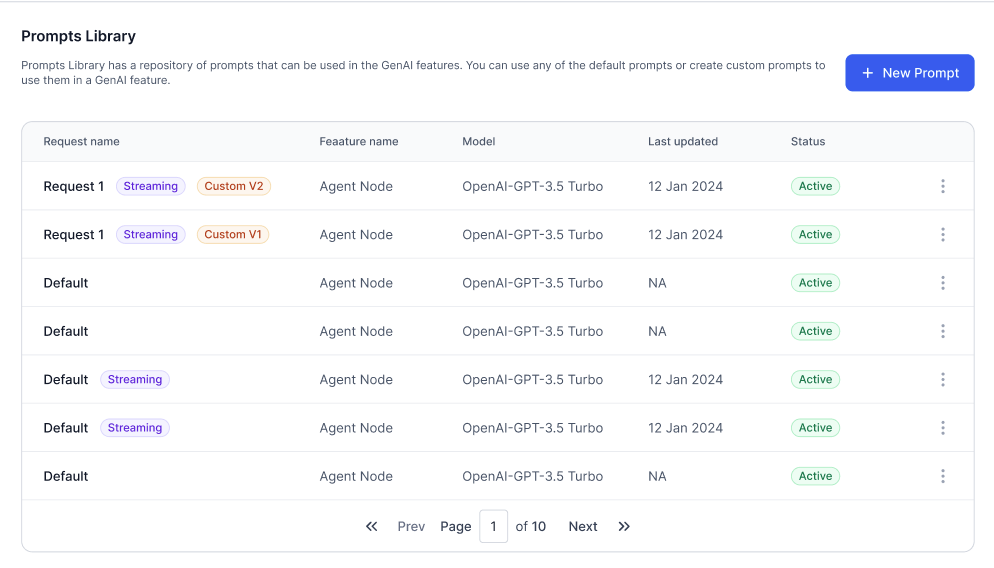Click the Request name column header
The image size is (994, 568).
pyautogui.click(x=81, y=142)
